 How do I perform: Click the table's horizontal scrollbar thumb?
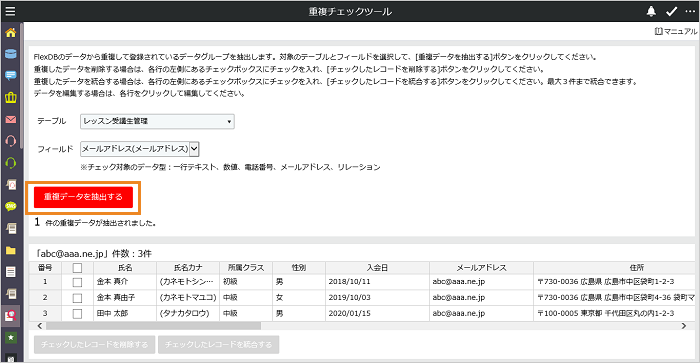coord(154,326)
